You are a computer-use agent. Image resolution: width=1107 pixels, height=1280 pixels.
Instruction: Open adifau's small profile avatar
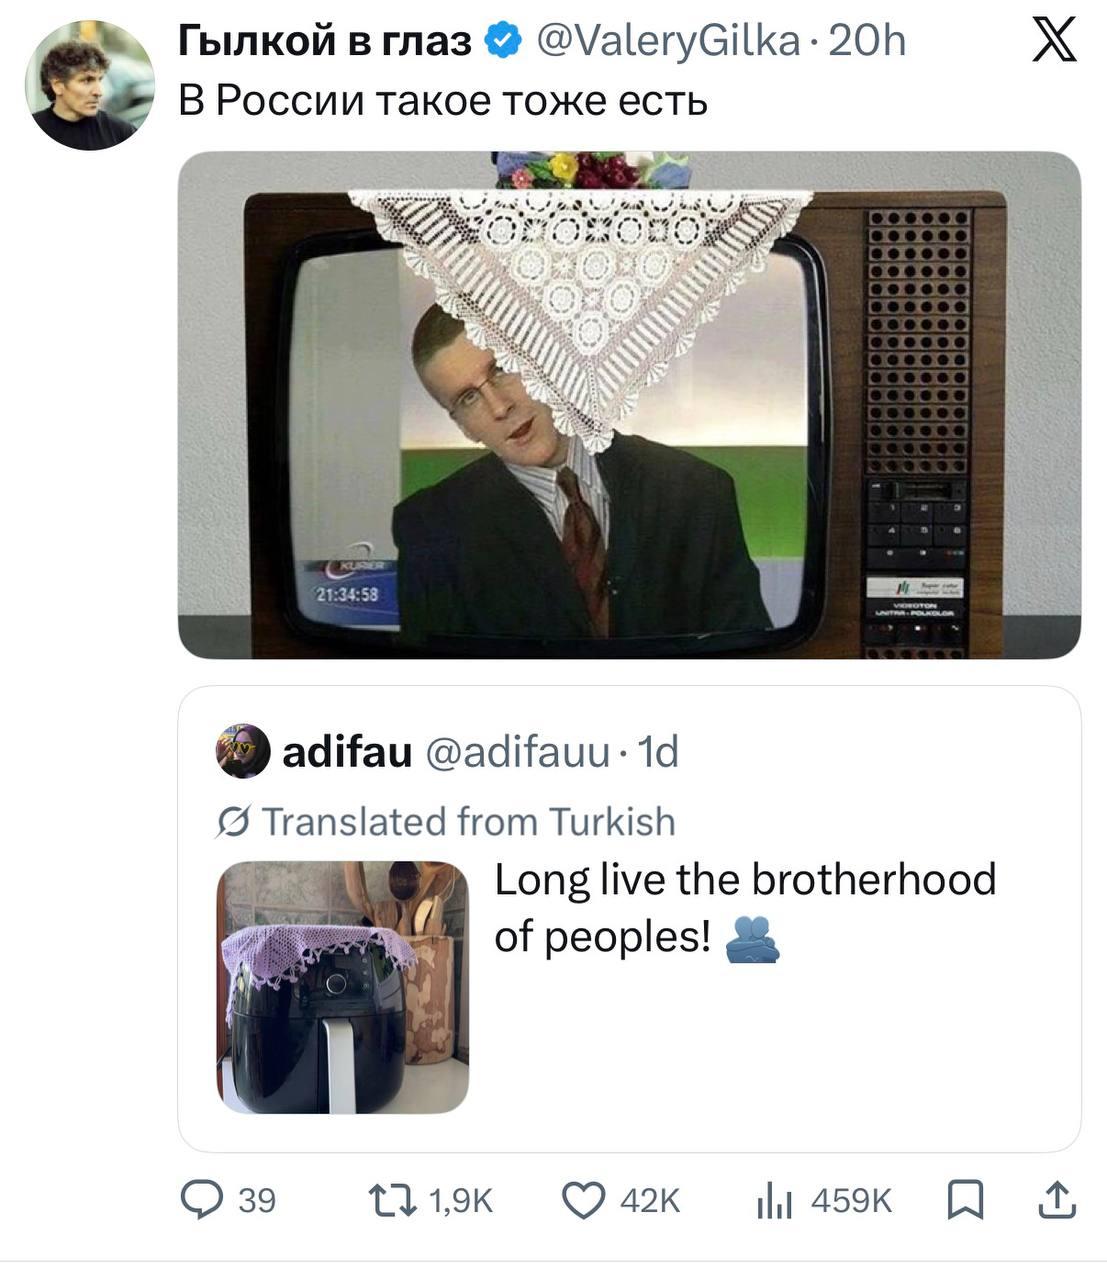coord(243,750)
